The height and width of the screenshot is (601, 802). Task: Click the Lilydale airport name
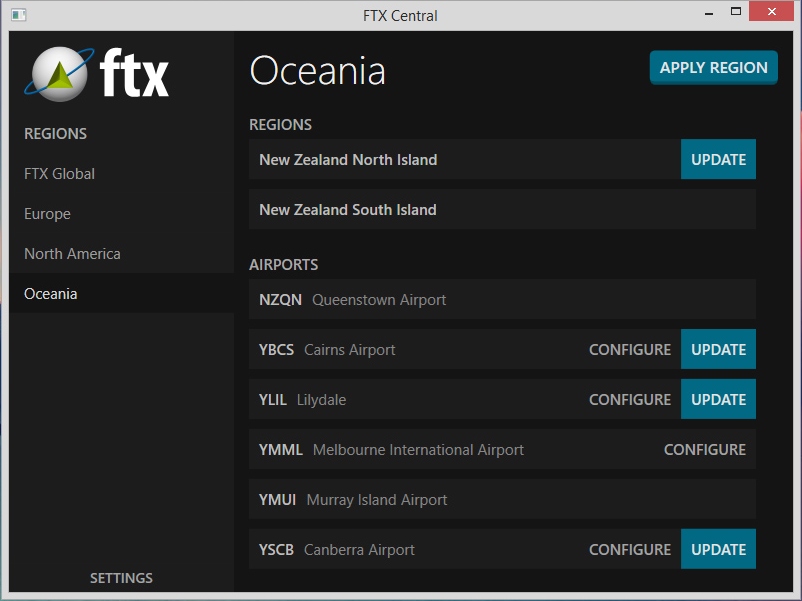coord(321,400)
